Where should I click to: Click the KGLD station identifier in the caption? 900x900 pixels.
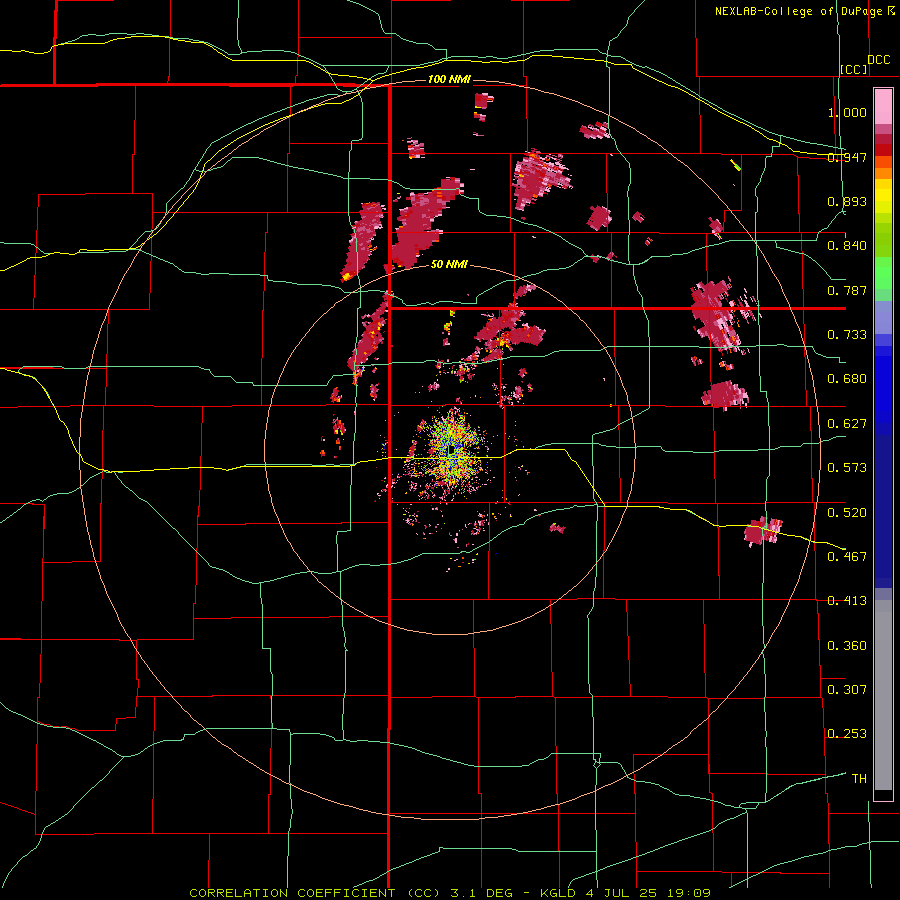click(x=557, y=893)
